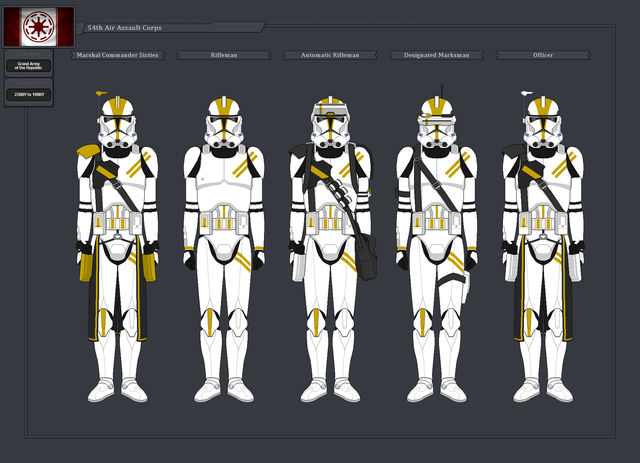Click the white helmet antenna on the Officer

click(527, 94)
